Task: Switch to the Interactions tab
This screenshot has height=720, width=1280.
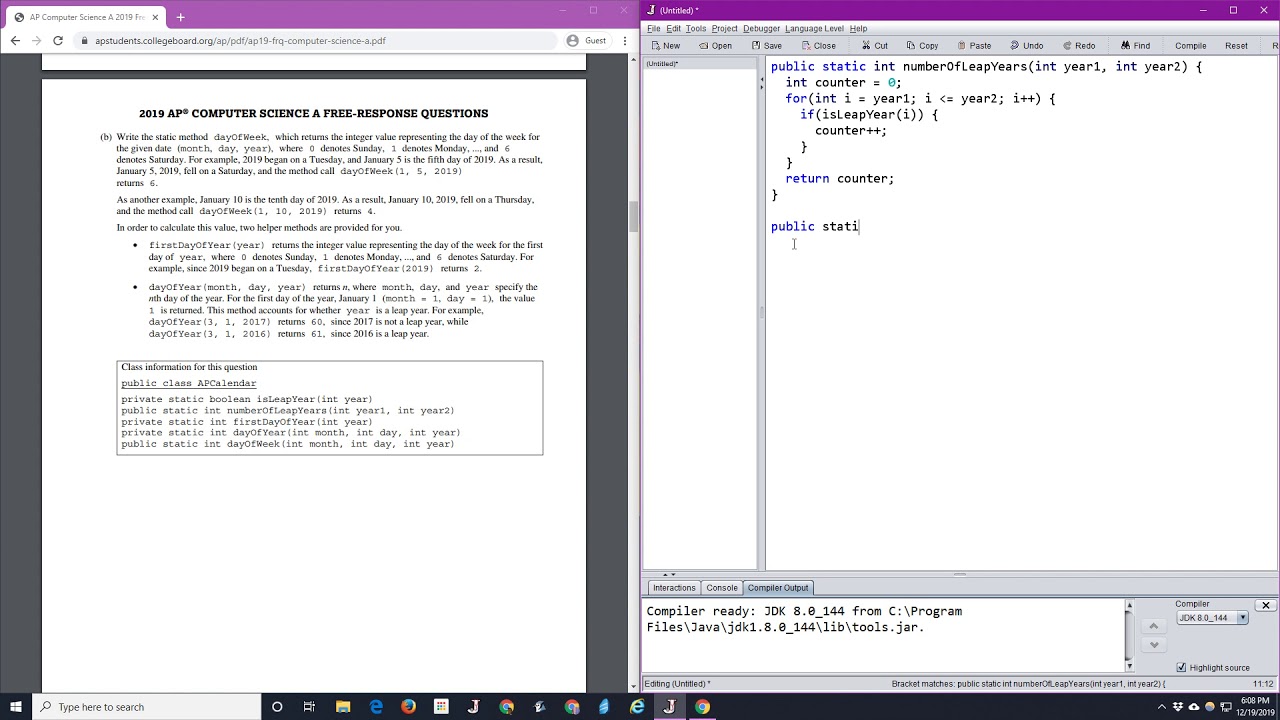Action: 674,588
